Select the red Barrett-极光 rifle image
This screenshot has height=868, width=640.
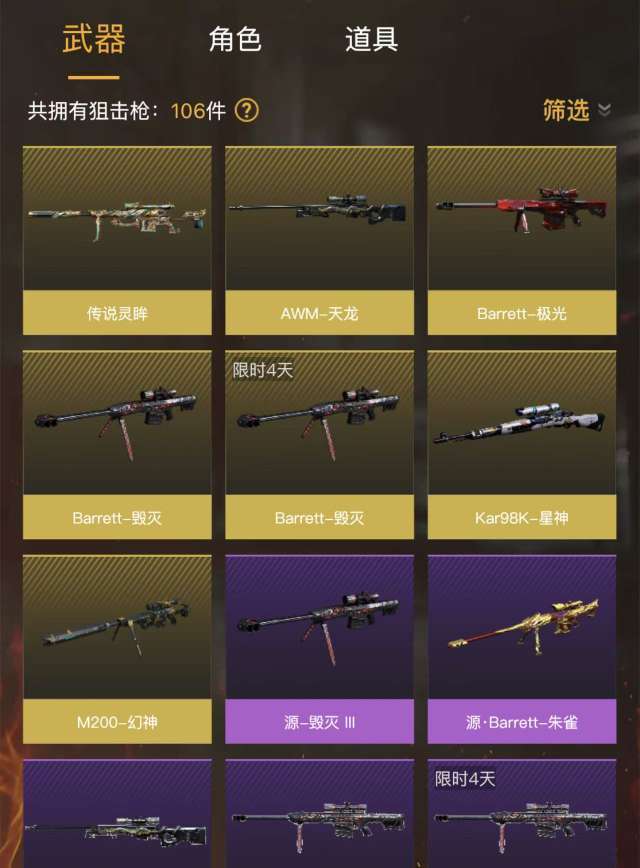[x=522, y=210]
